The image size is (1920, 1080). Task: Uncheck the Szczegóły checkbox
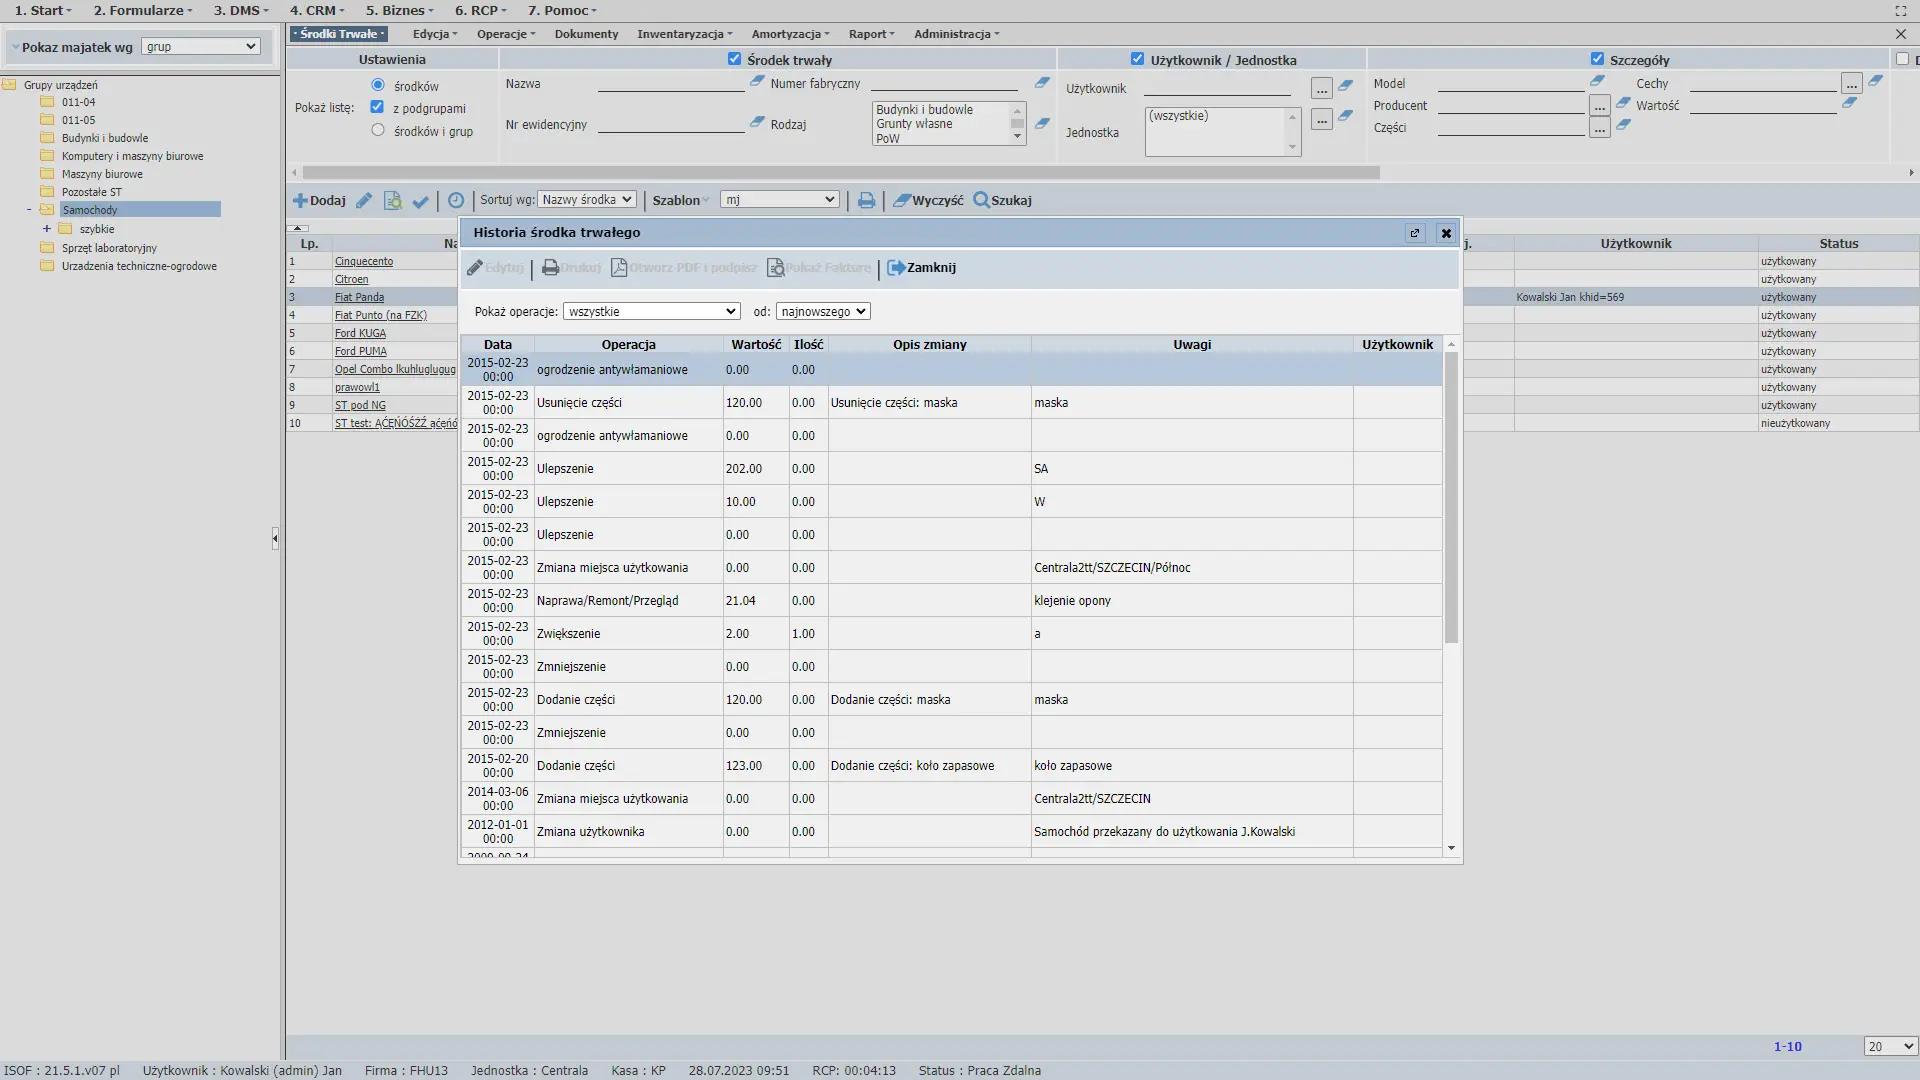[x=1597, y=59]
